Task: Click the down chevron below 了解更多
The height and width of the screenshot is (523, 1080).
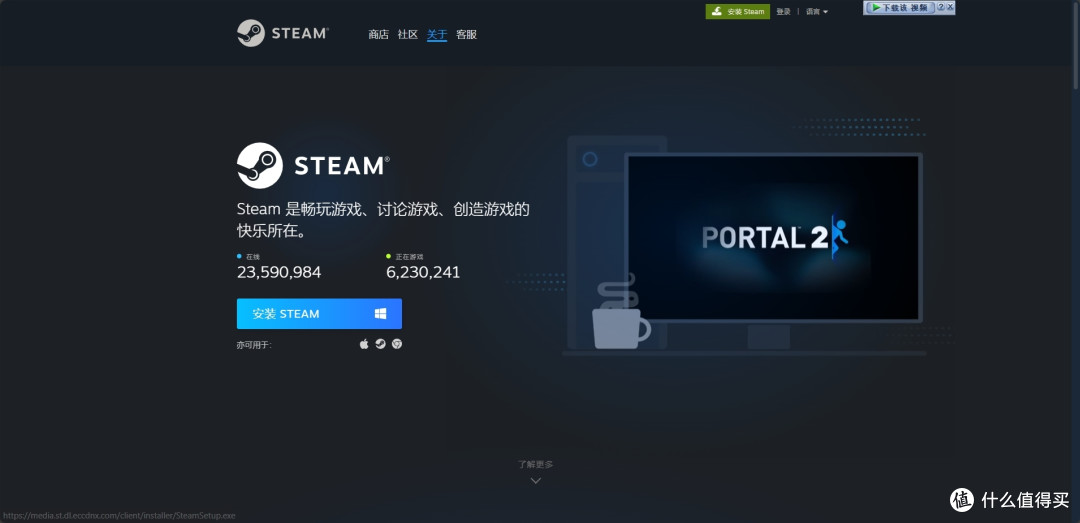Action: coord(536,480)
